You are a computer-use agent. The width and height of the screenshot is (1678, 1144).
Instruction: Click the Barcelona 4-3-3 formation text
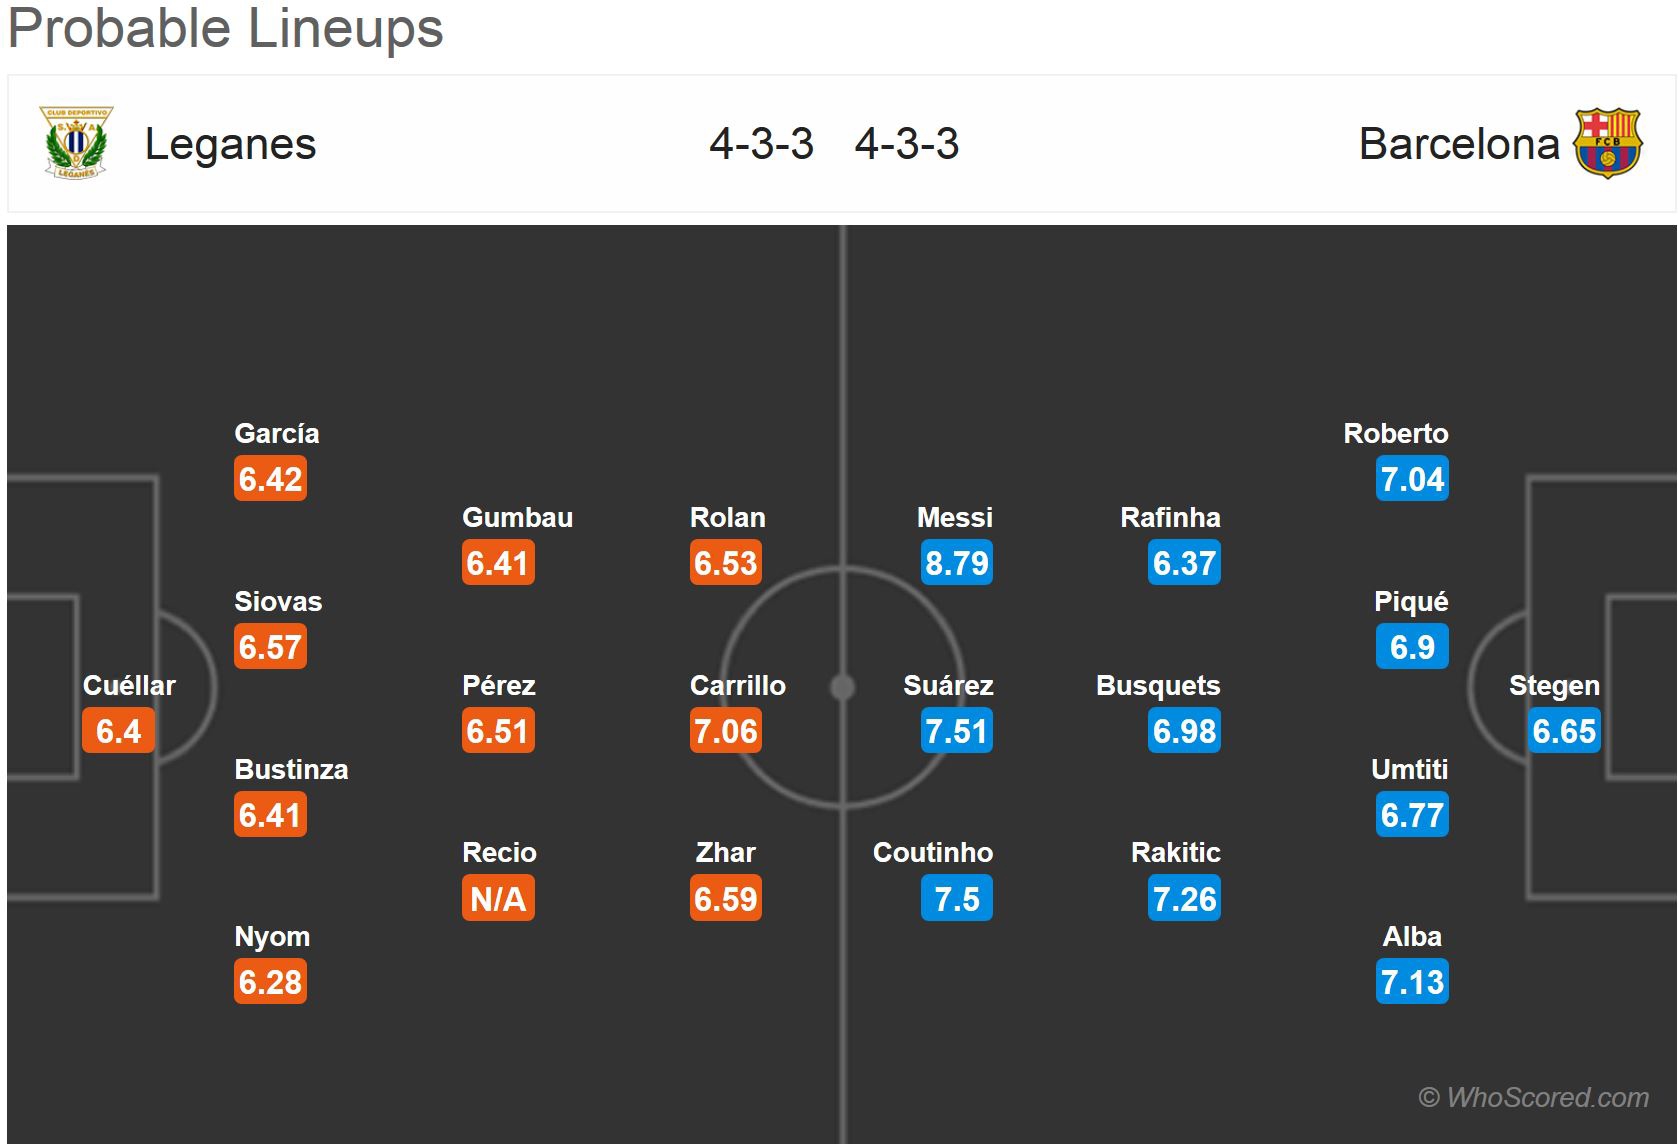pos(907,144)
